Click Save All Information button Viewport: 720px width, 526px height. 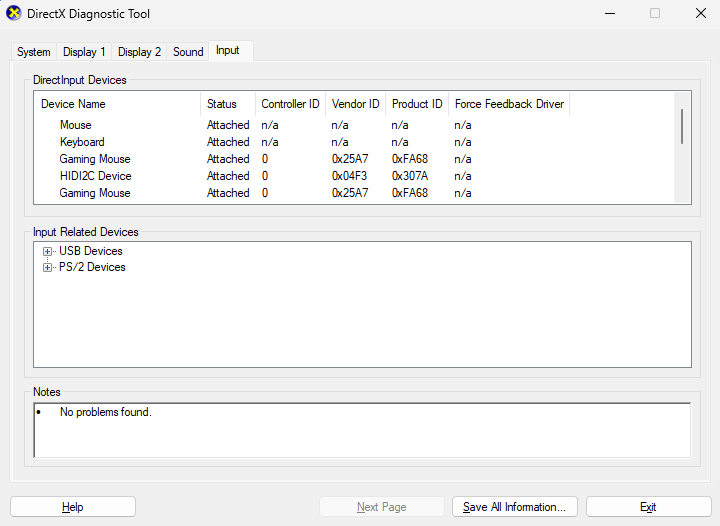514,507
